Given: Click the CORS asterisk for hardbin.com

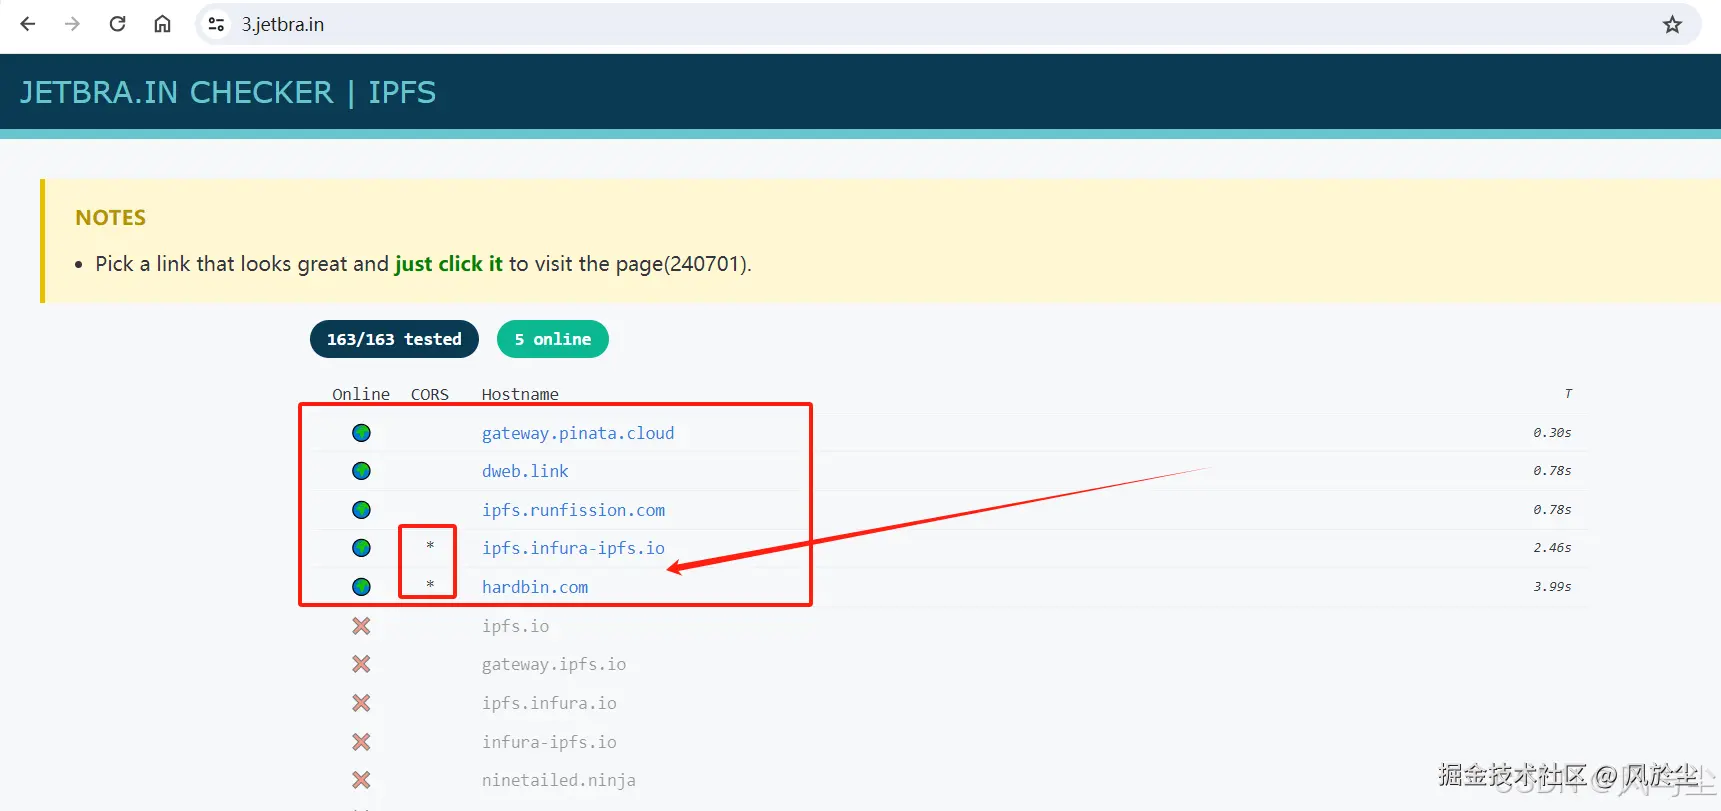Looking at the screenshot, I should [430, 584].
